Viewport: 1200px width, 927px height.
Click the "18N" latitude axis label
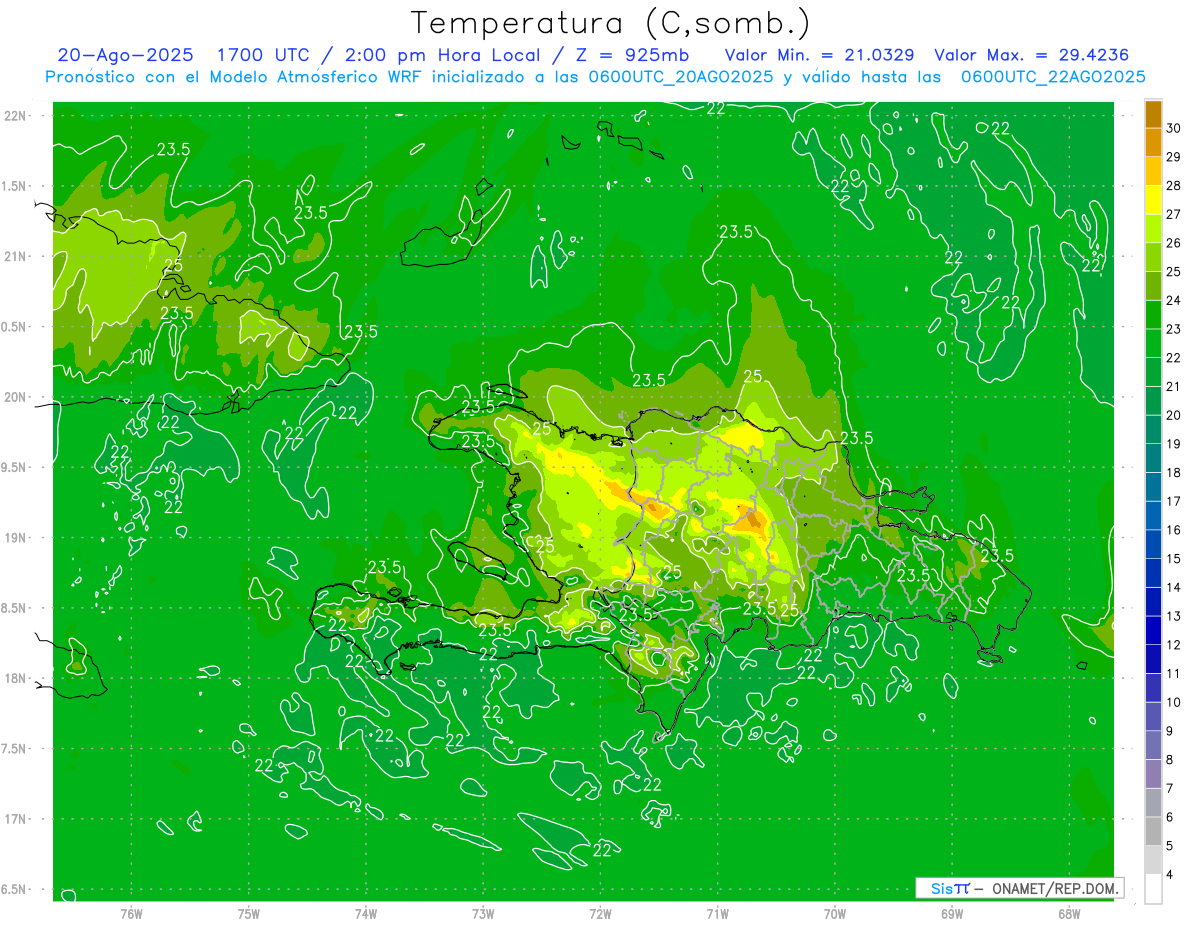[x=16, y=678]
